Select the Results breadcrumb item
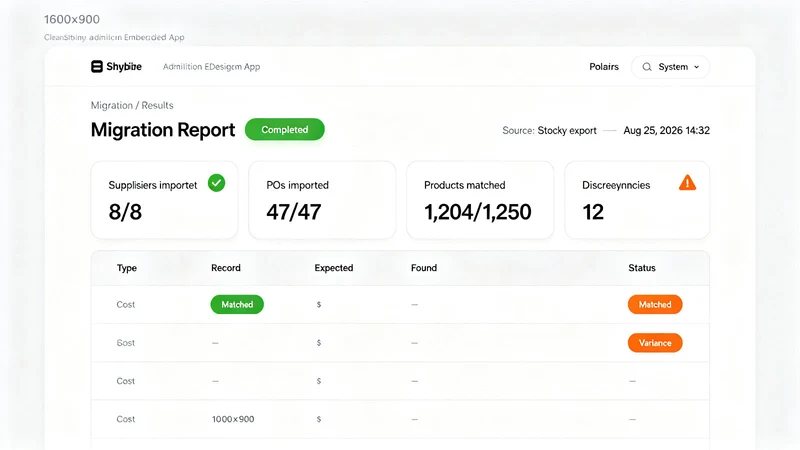The image size is (800, 450). pyautogui.click(x=157, y=105)
